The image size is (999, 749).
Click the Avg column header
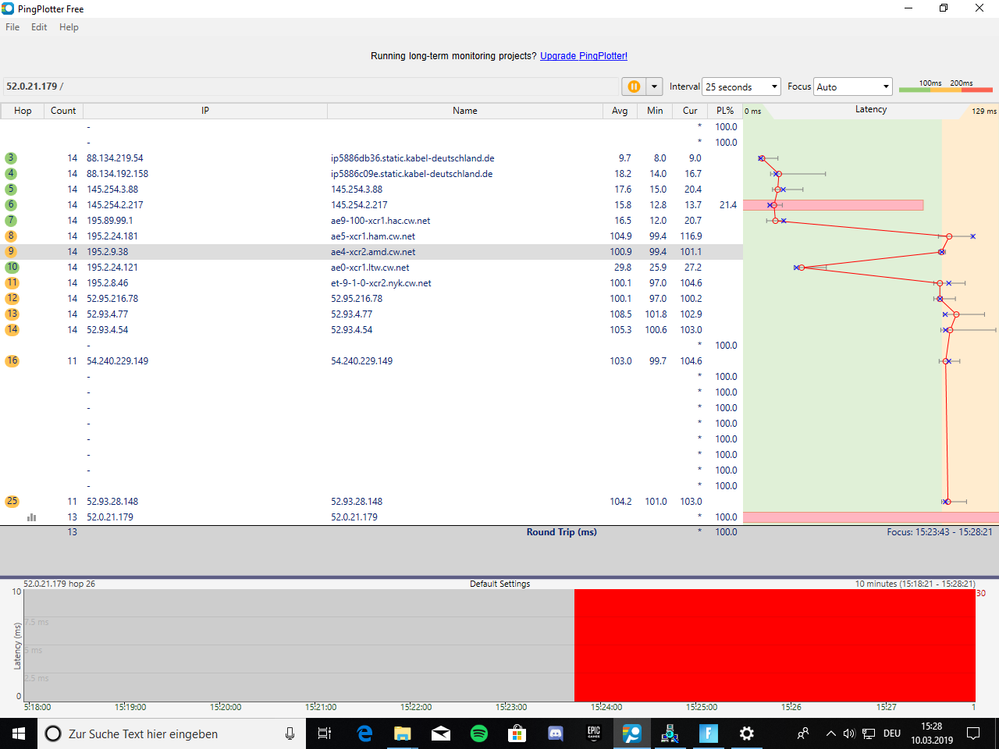[619, 110]
